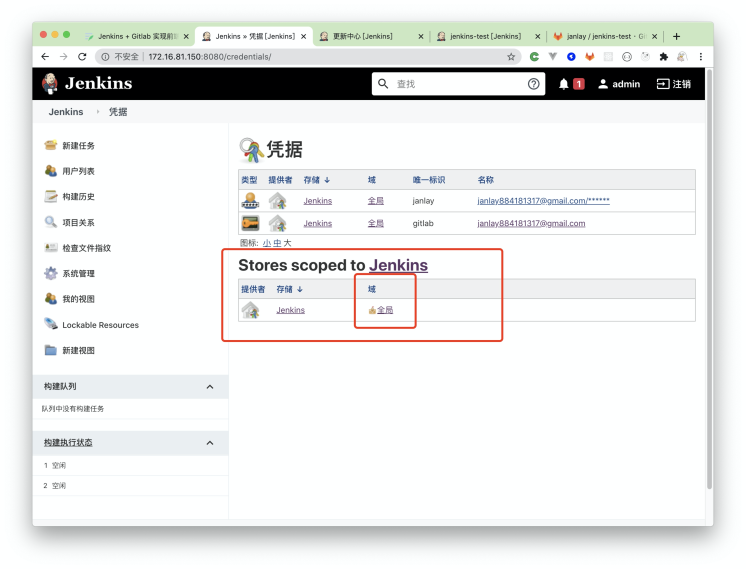Collapse the 构建执行状态 panel
746x569 pixels.
[210, 443]
